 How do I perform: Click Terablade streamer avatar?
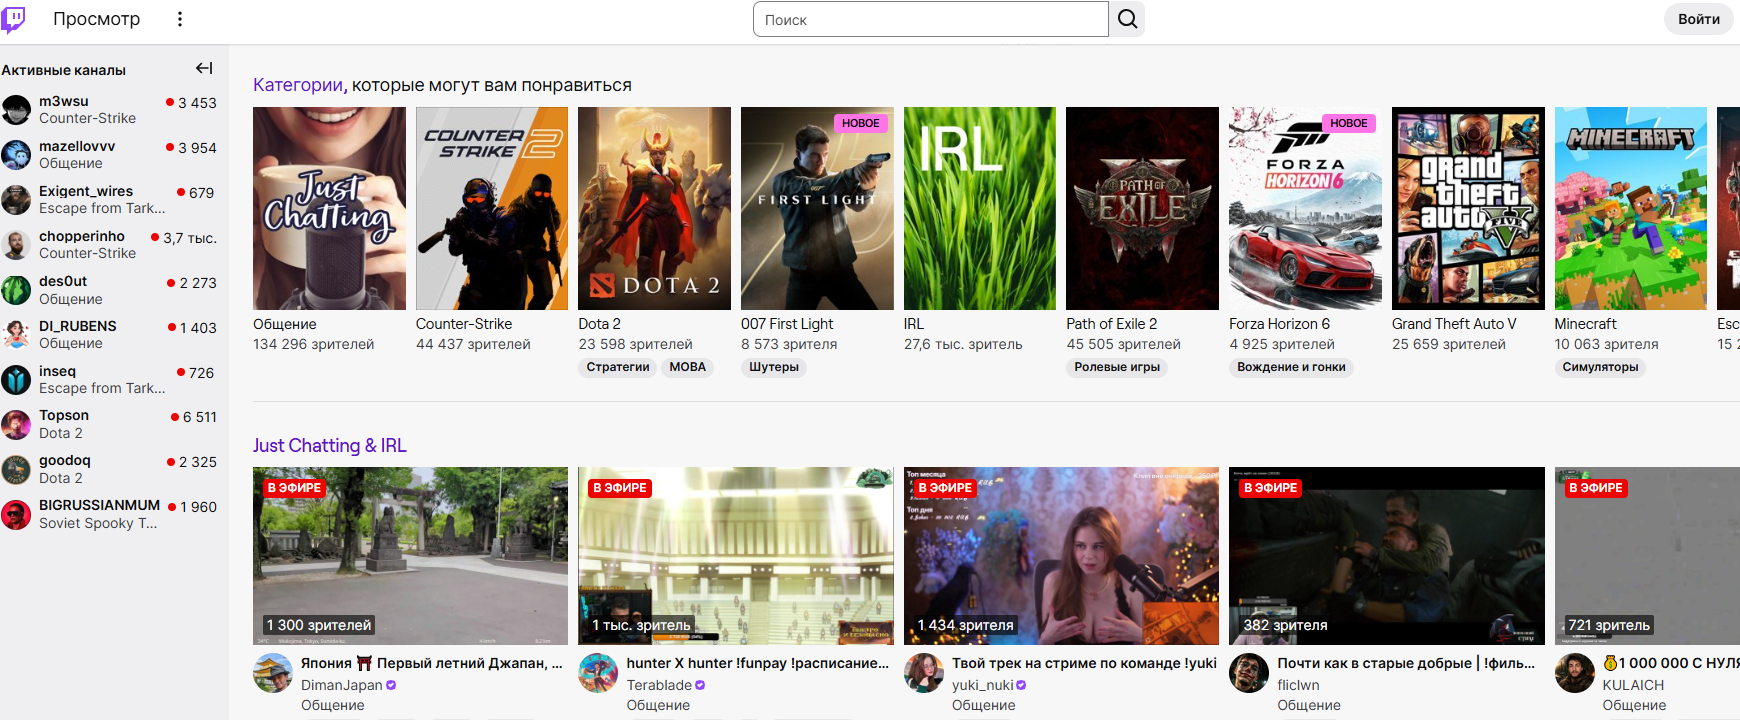click(598, 673)
